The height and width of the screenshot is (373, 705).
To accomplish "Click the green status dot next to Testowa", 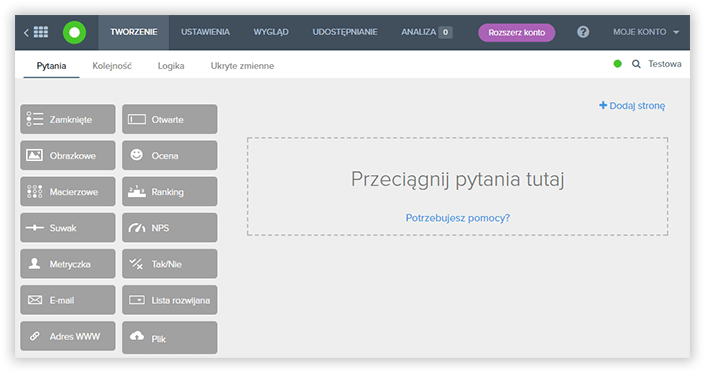I will pyautogui.click(x=618, y=64).
